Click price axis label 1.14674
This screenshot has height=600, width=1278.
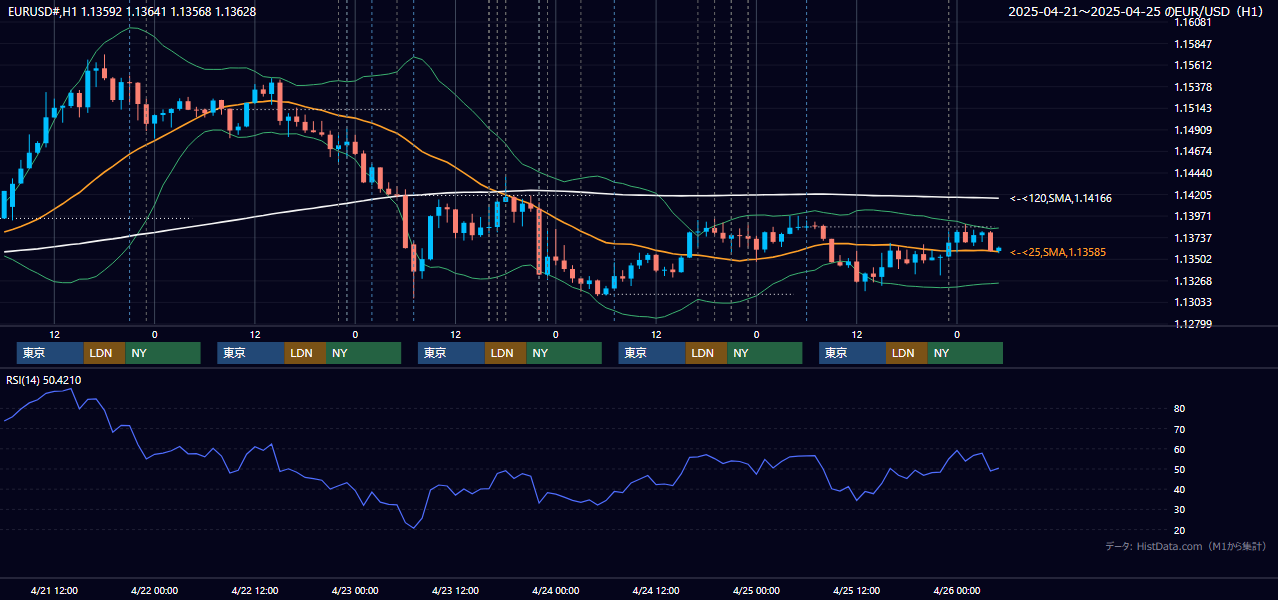[x=1194, y=151]
